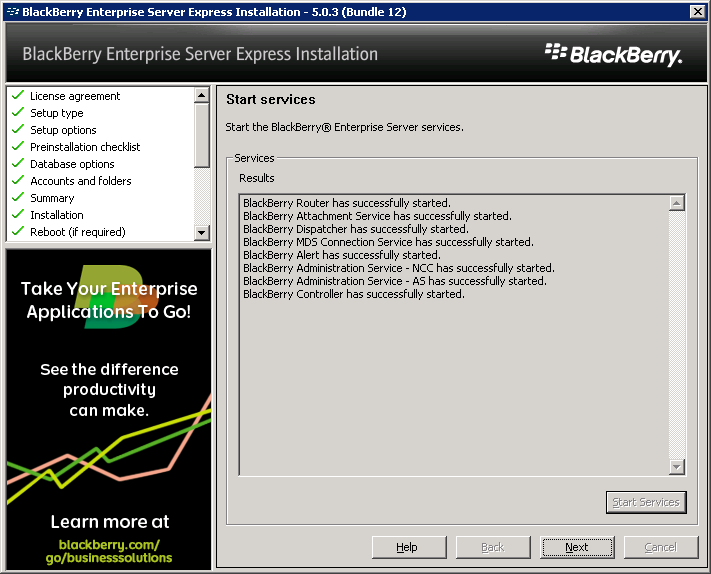Screen dimensions: 711x574
Task: Select the Database options step
Action: [x=72, y=164]
